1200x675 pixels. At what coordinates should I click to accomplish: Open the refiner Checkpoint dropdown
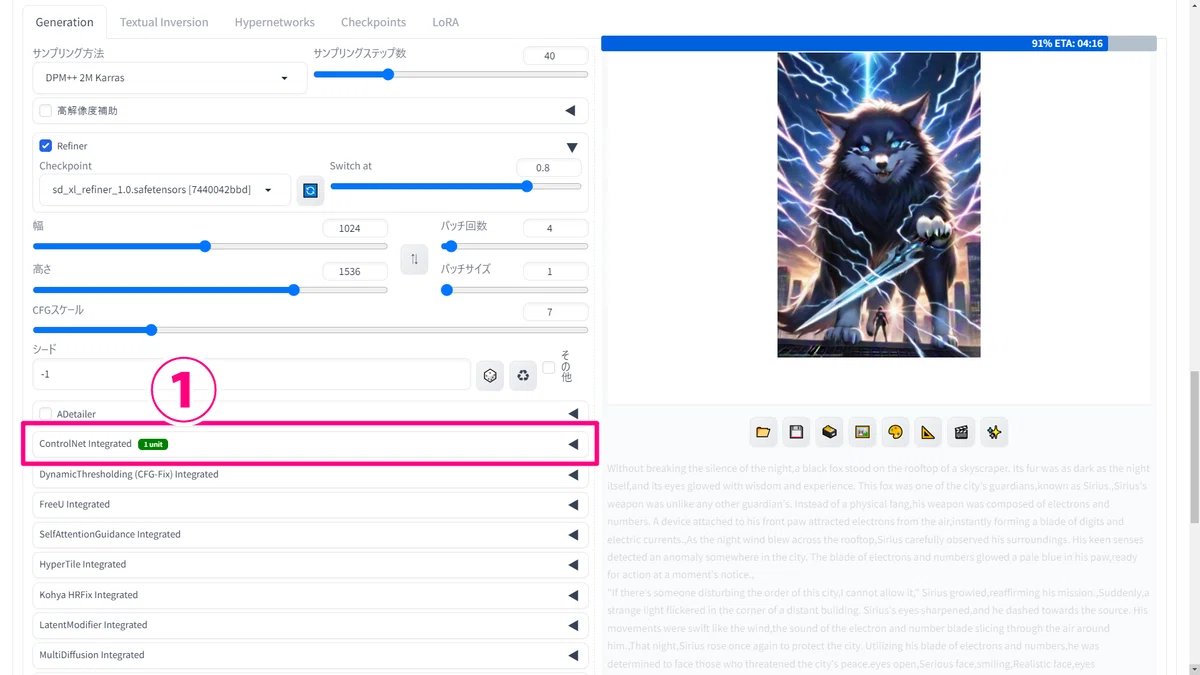[165, 190]
